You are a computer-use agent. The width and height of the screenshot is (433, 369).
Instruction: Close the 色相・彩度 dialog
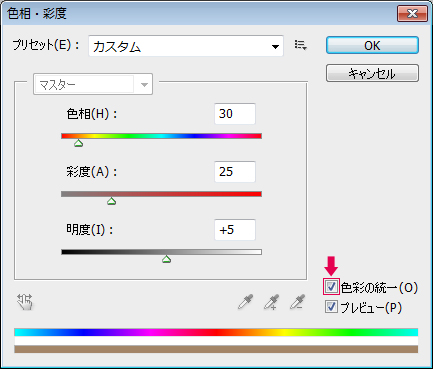[412, 14]
